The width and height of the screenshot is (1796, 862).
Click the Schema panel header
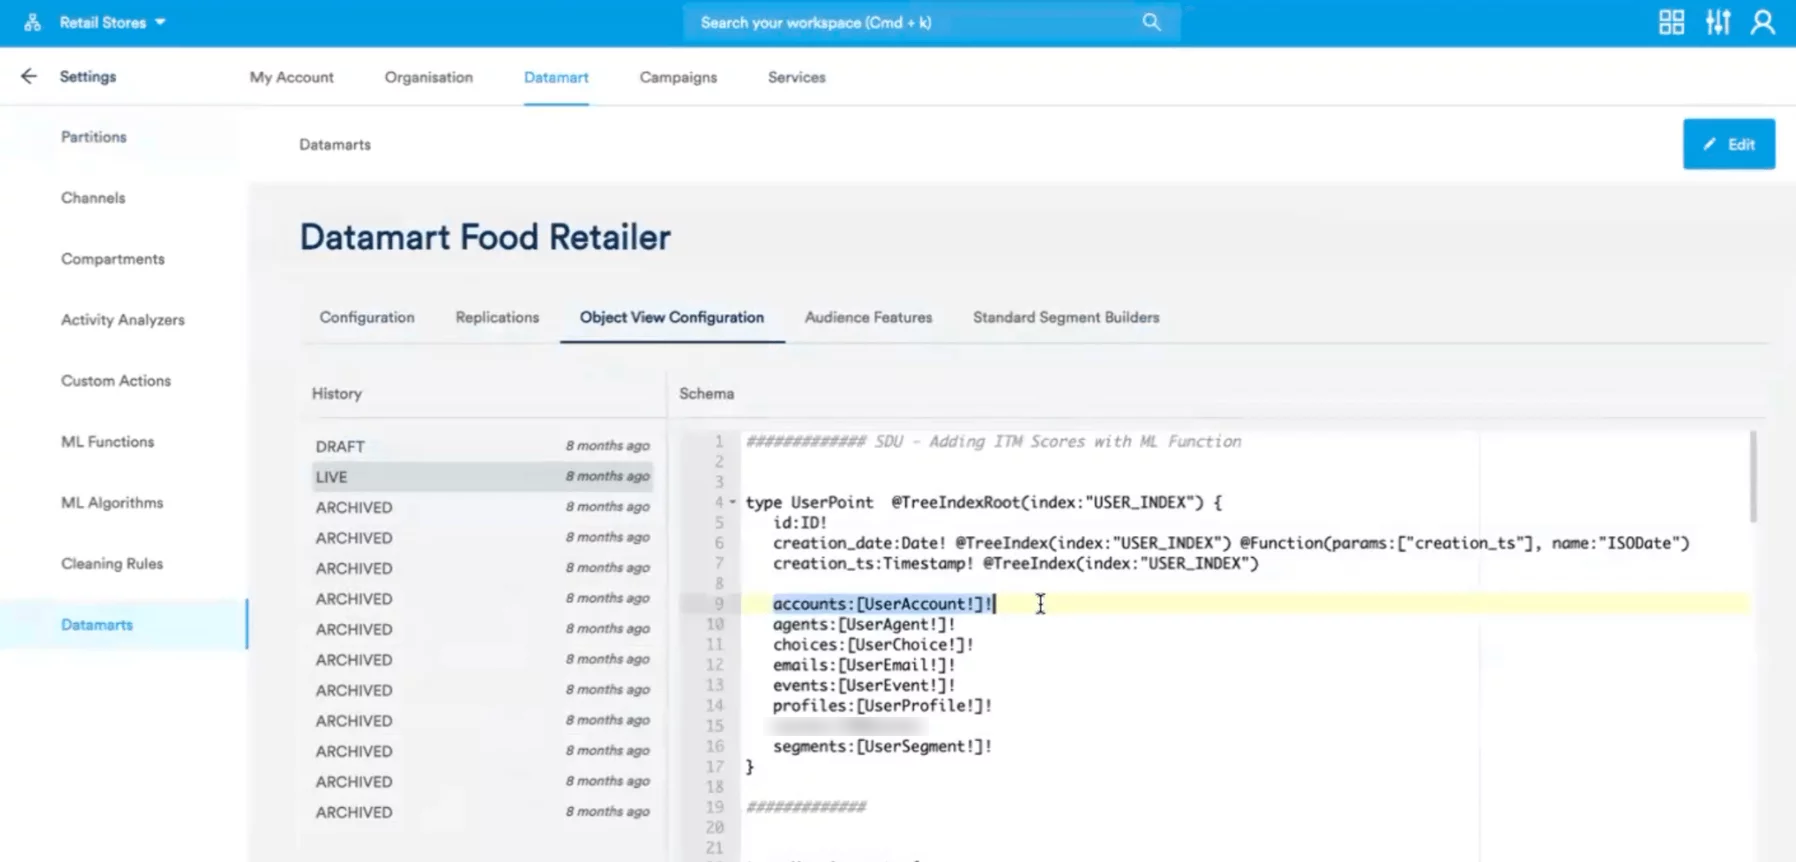pos(707,394)
